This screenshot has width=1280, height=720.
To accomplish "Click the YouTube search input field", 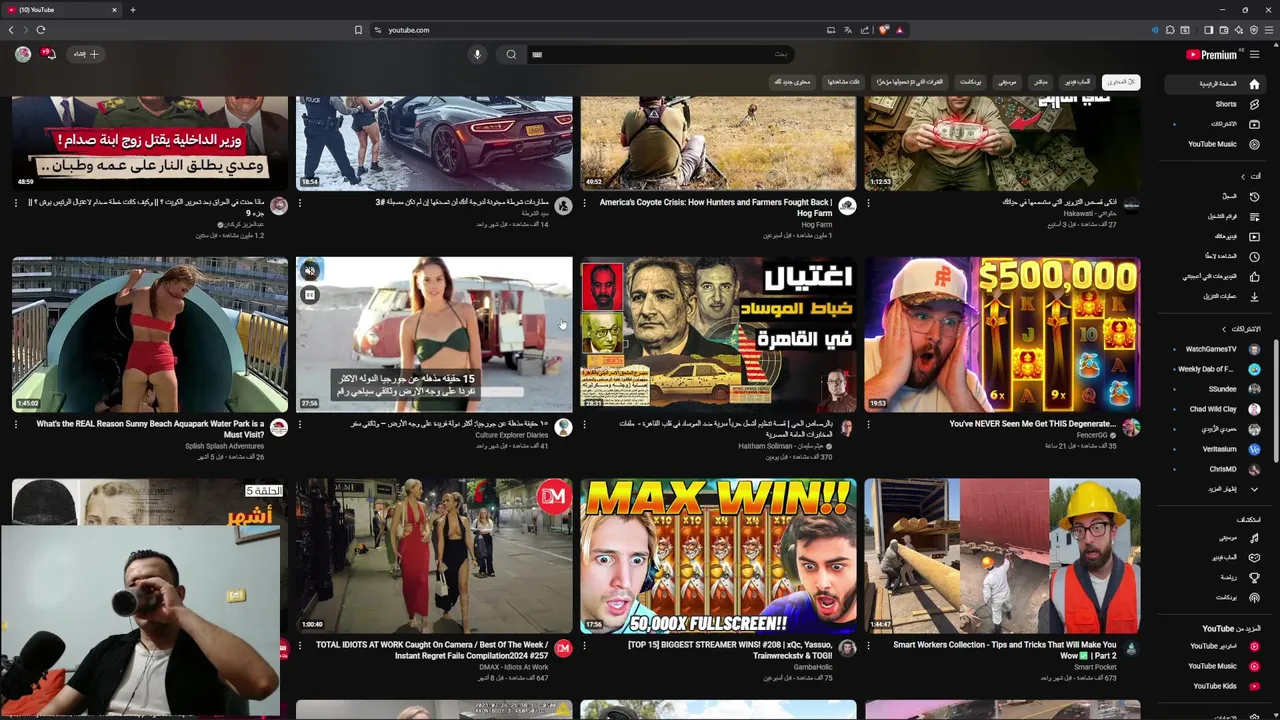I will (660, 54).
